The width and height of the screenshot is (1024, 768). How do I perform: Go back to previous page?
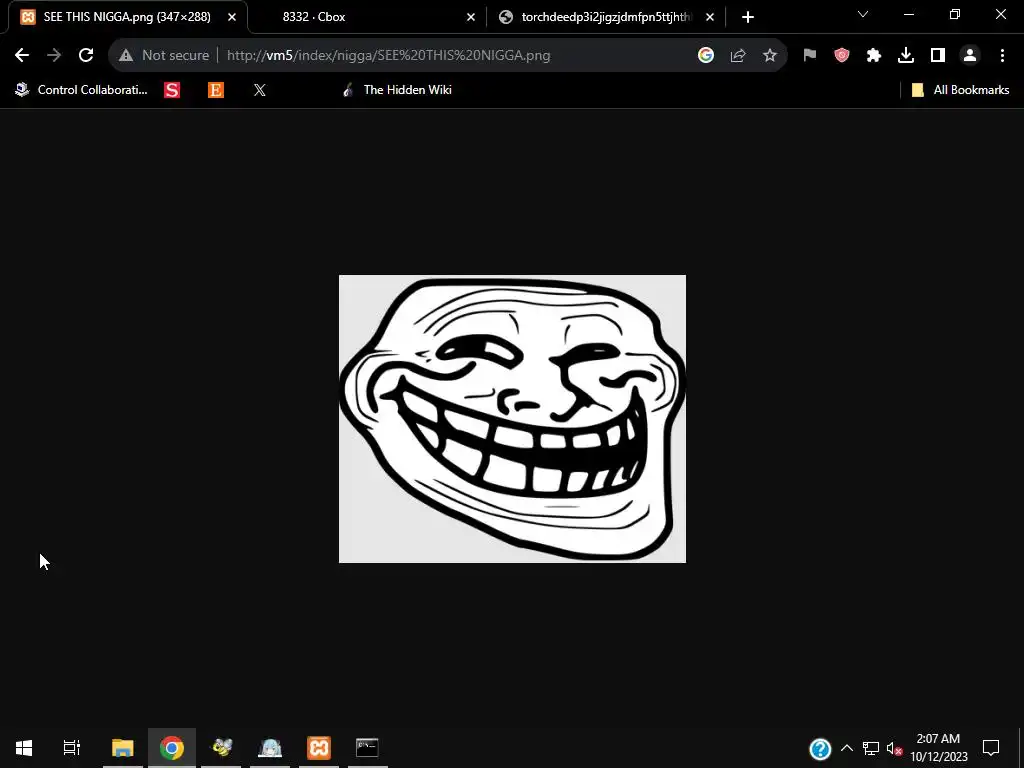[x=22, y=56]
